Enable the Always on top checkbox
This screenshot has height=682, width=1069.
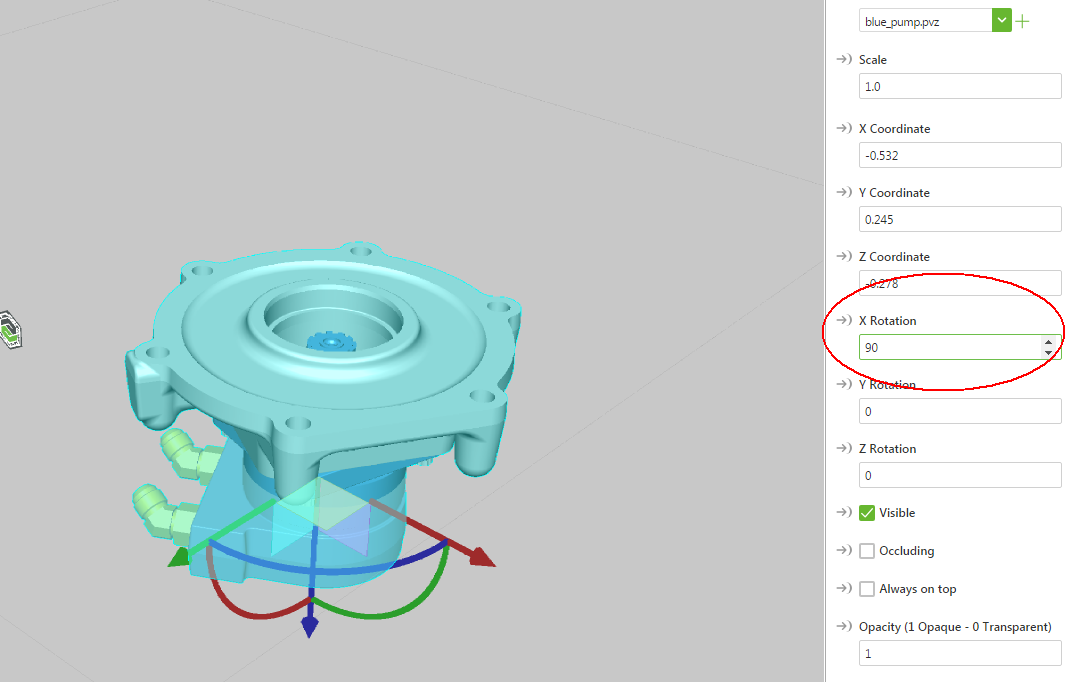[867, 589]
